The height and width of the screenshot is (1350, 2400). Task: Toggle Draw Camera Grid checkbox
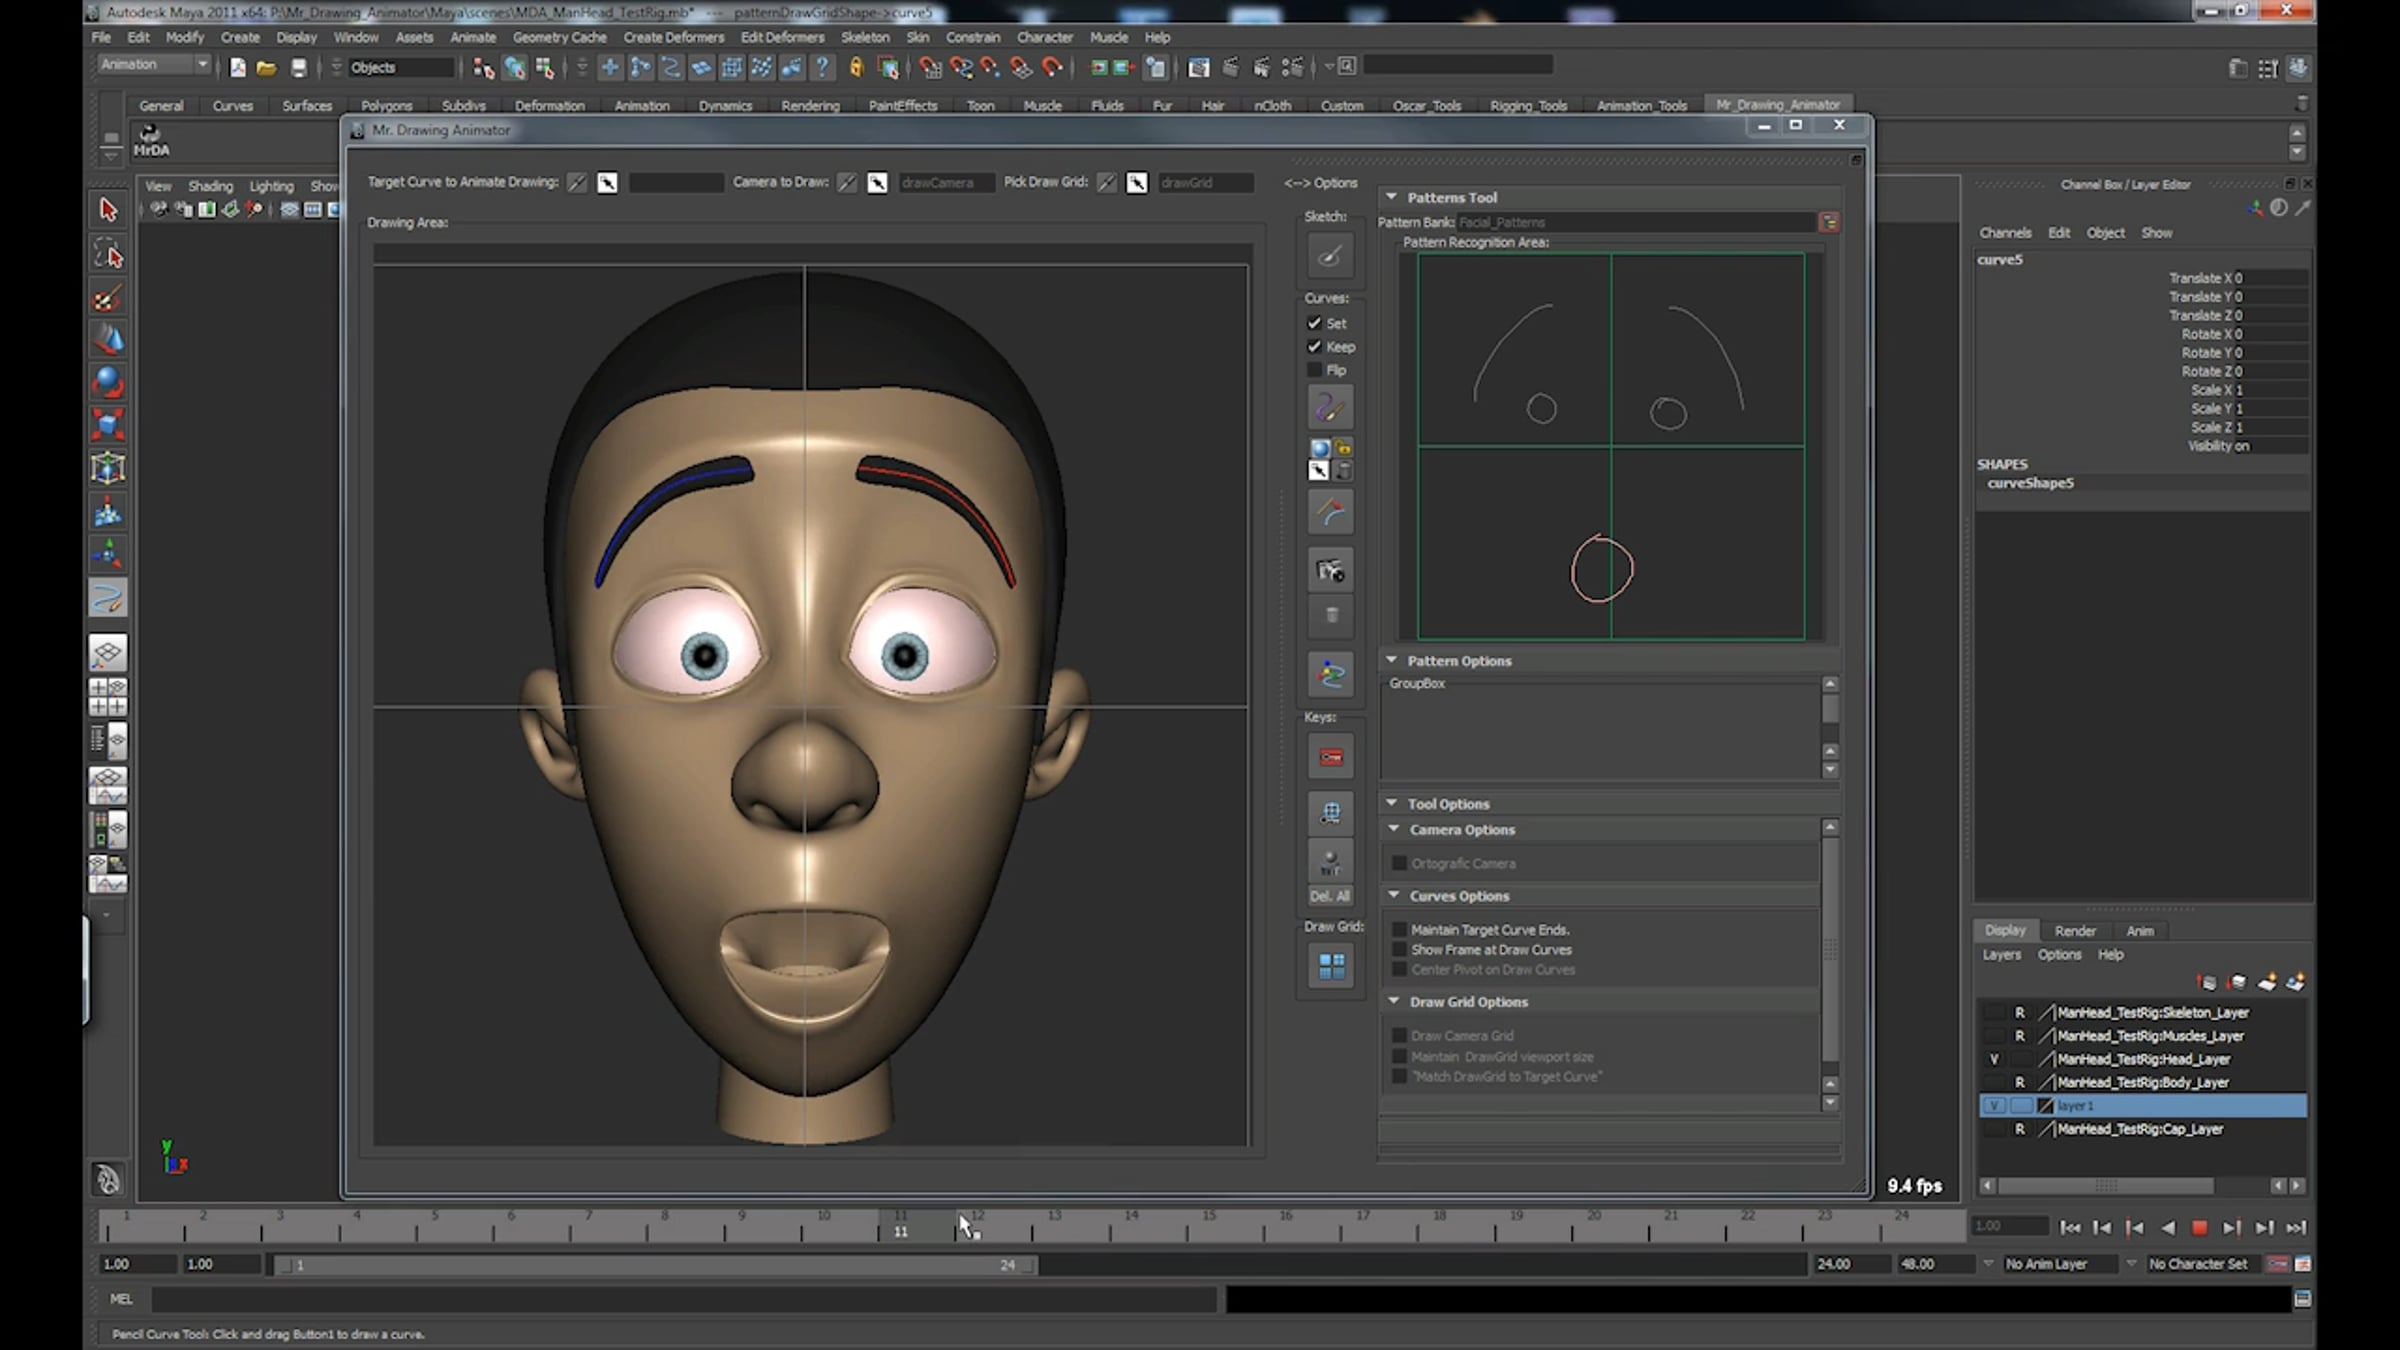click(1400, 1036)
